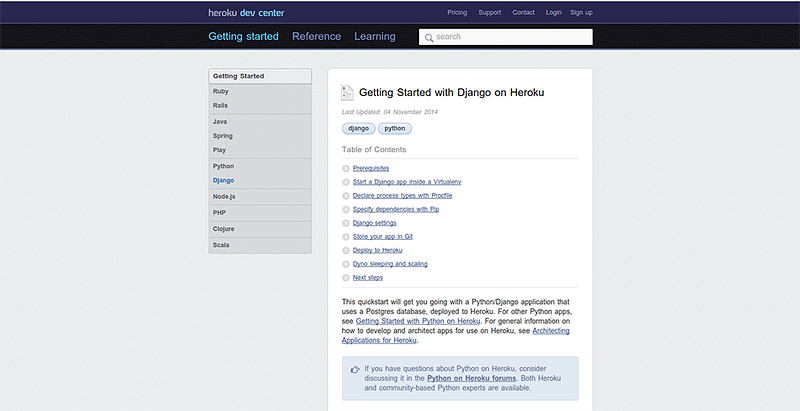Jump to the Django settings section

click(x=374, y=223)
